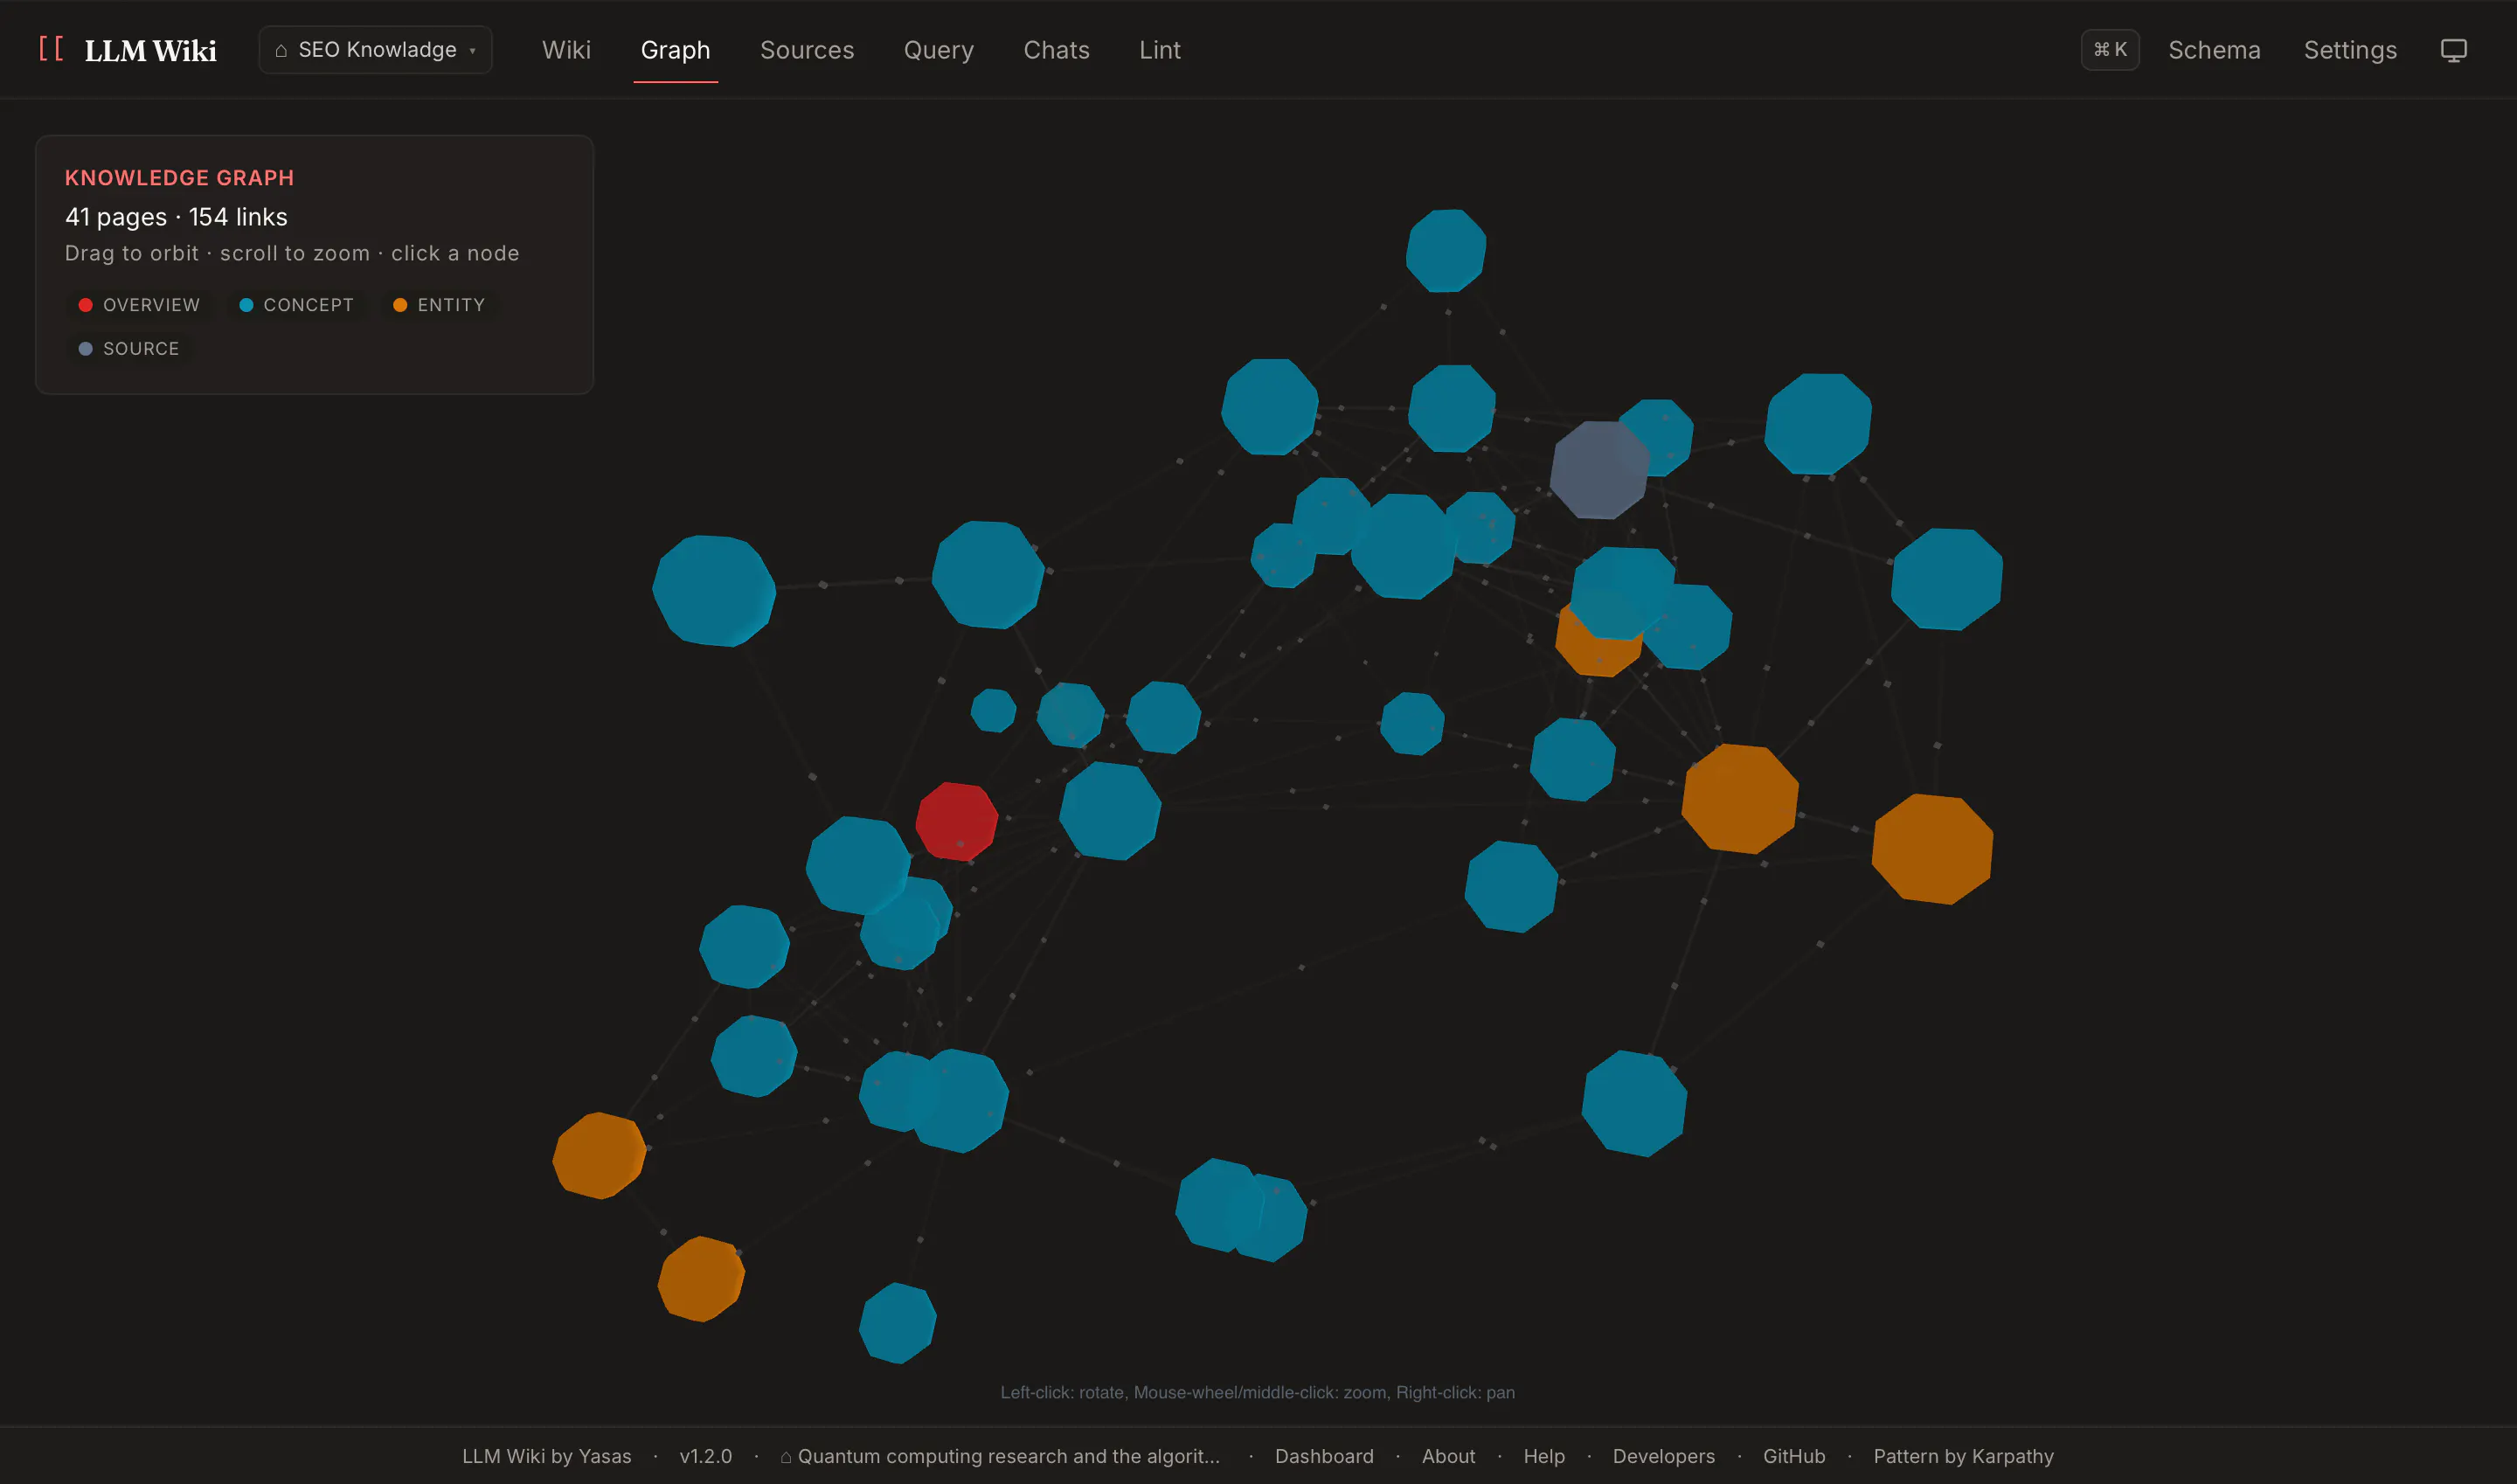The height and width of the screenshot is (1484, 2517).
Task: Open the Developers footer link
Action: pos(1663,1456)
